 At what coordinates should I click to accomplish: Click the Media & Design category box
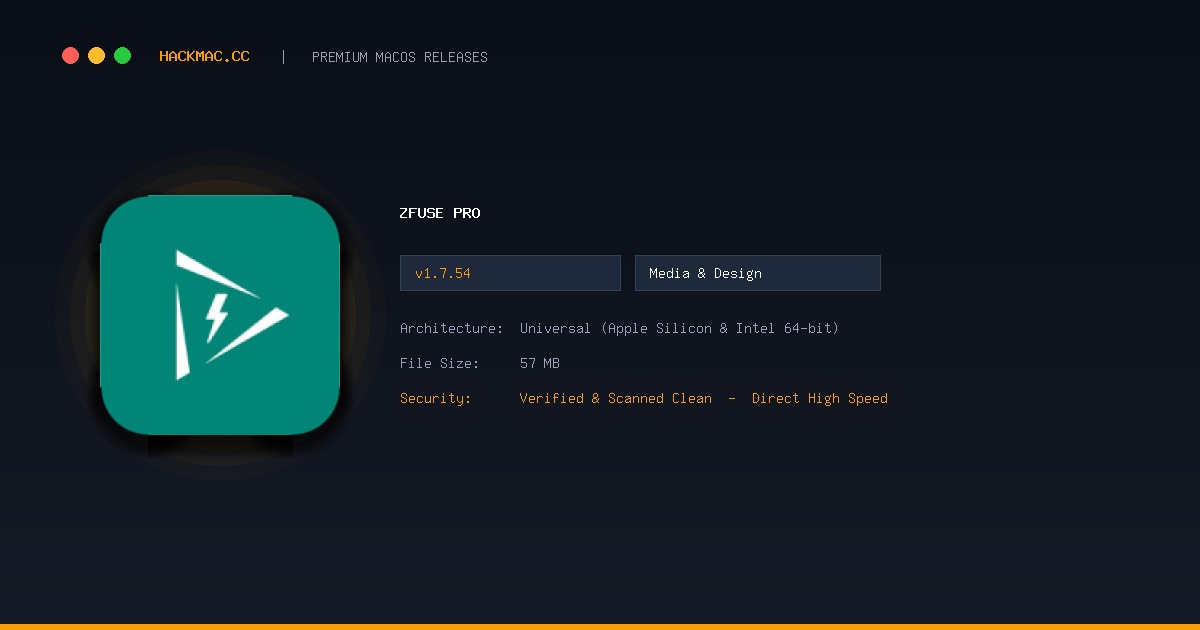pos(758,273)
